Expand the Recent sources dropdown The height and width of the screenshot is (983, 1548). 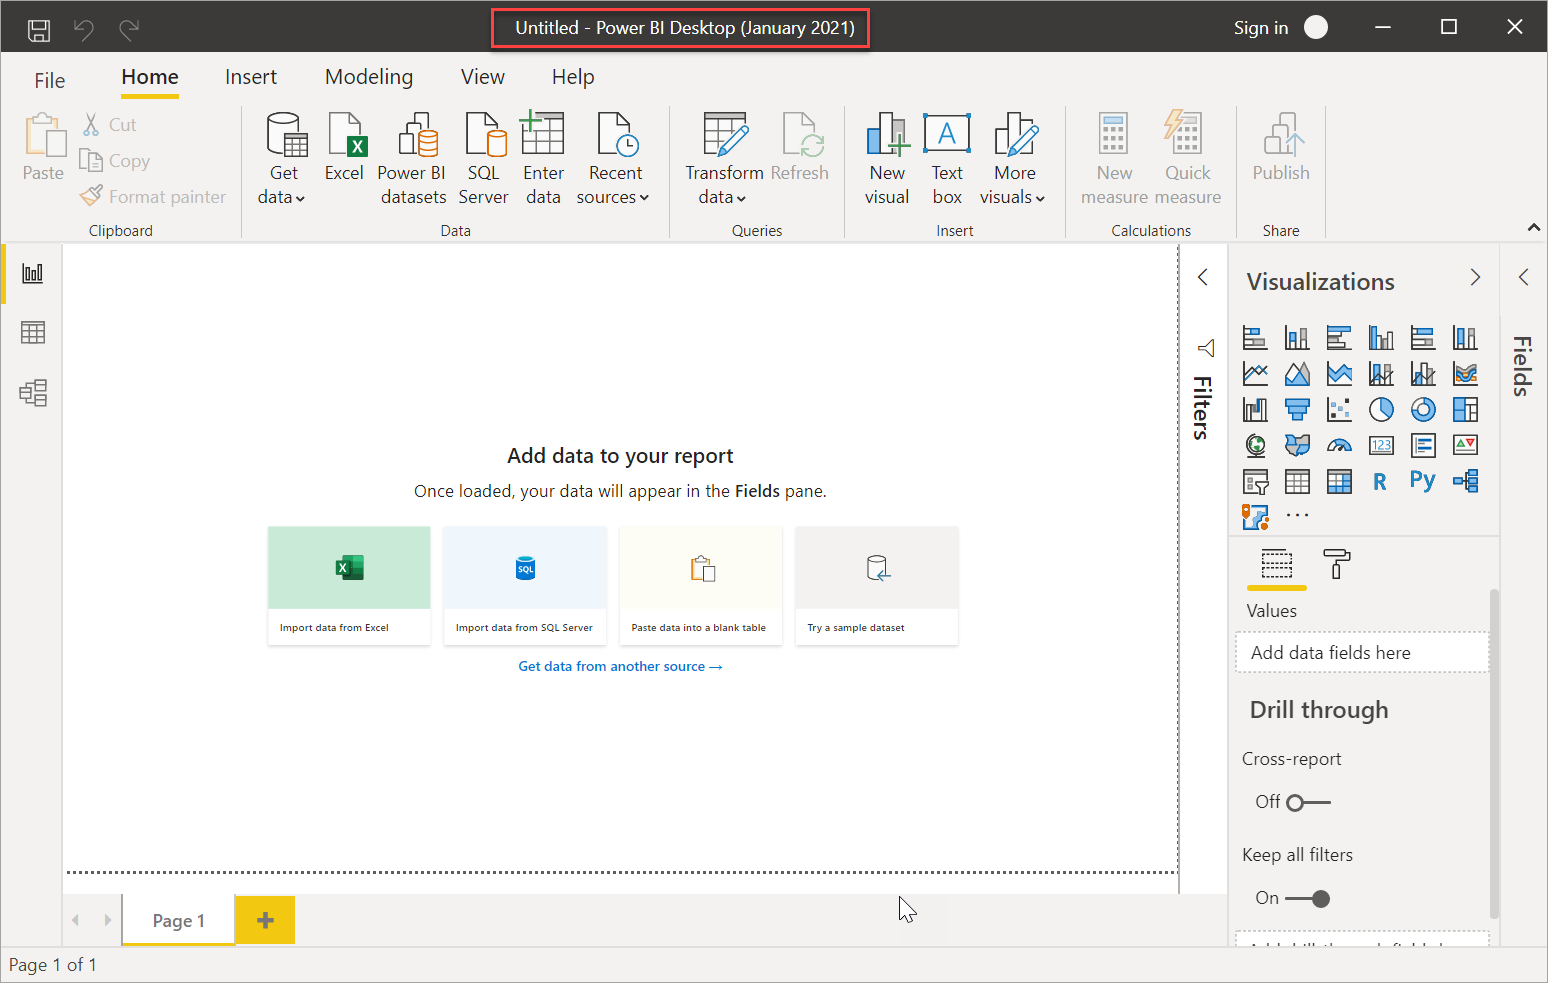pyautogui.click(x=614, y=160)
